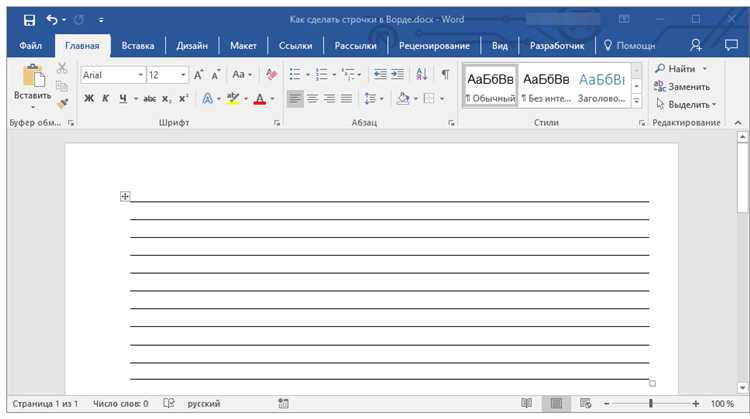Click Найти to search the document

pos(675,69)
